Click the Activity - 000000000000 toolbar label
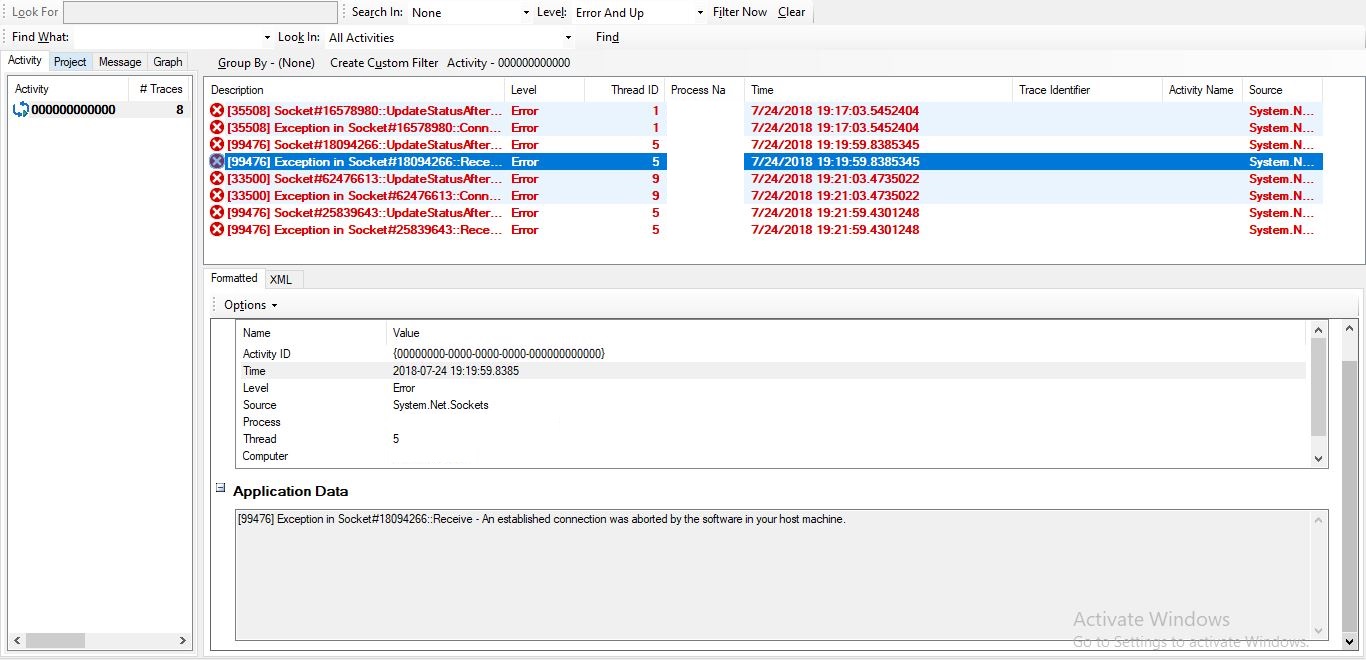The width and height of the screenshot is (1366, 660). (508, 63)
